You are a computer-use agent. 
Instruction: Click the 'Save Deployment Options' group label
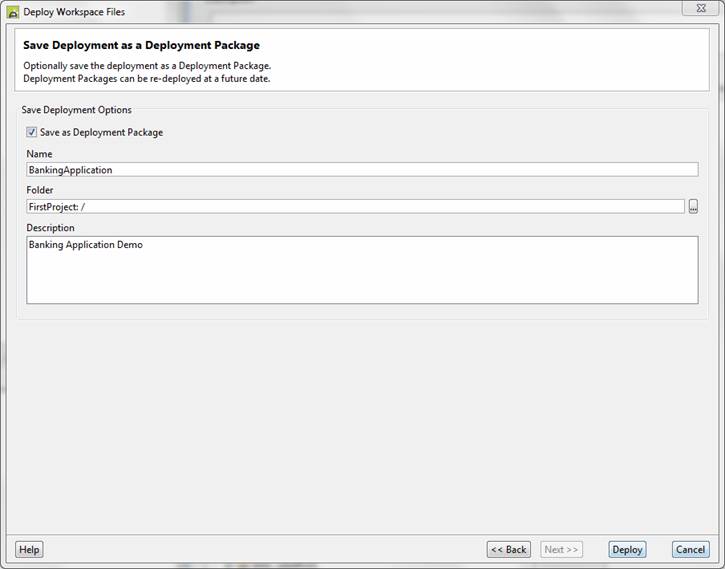[x=76, y=110]
